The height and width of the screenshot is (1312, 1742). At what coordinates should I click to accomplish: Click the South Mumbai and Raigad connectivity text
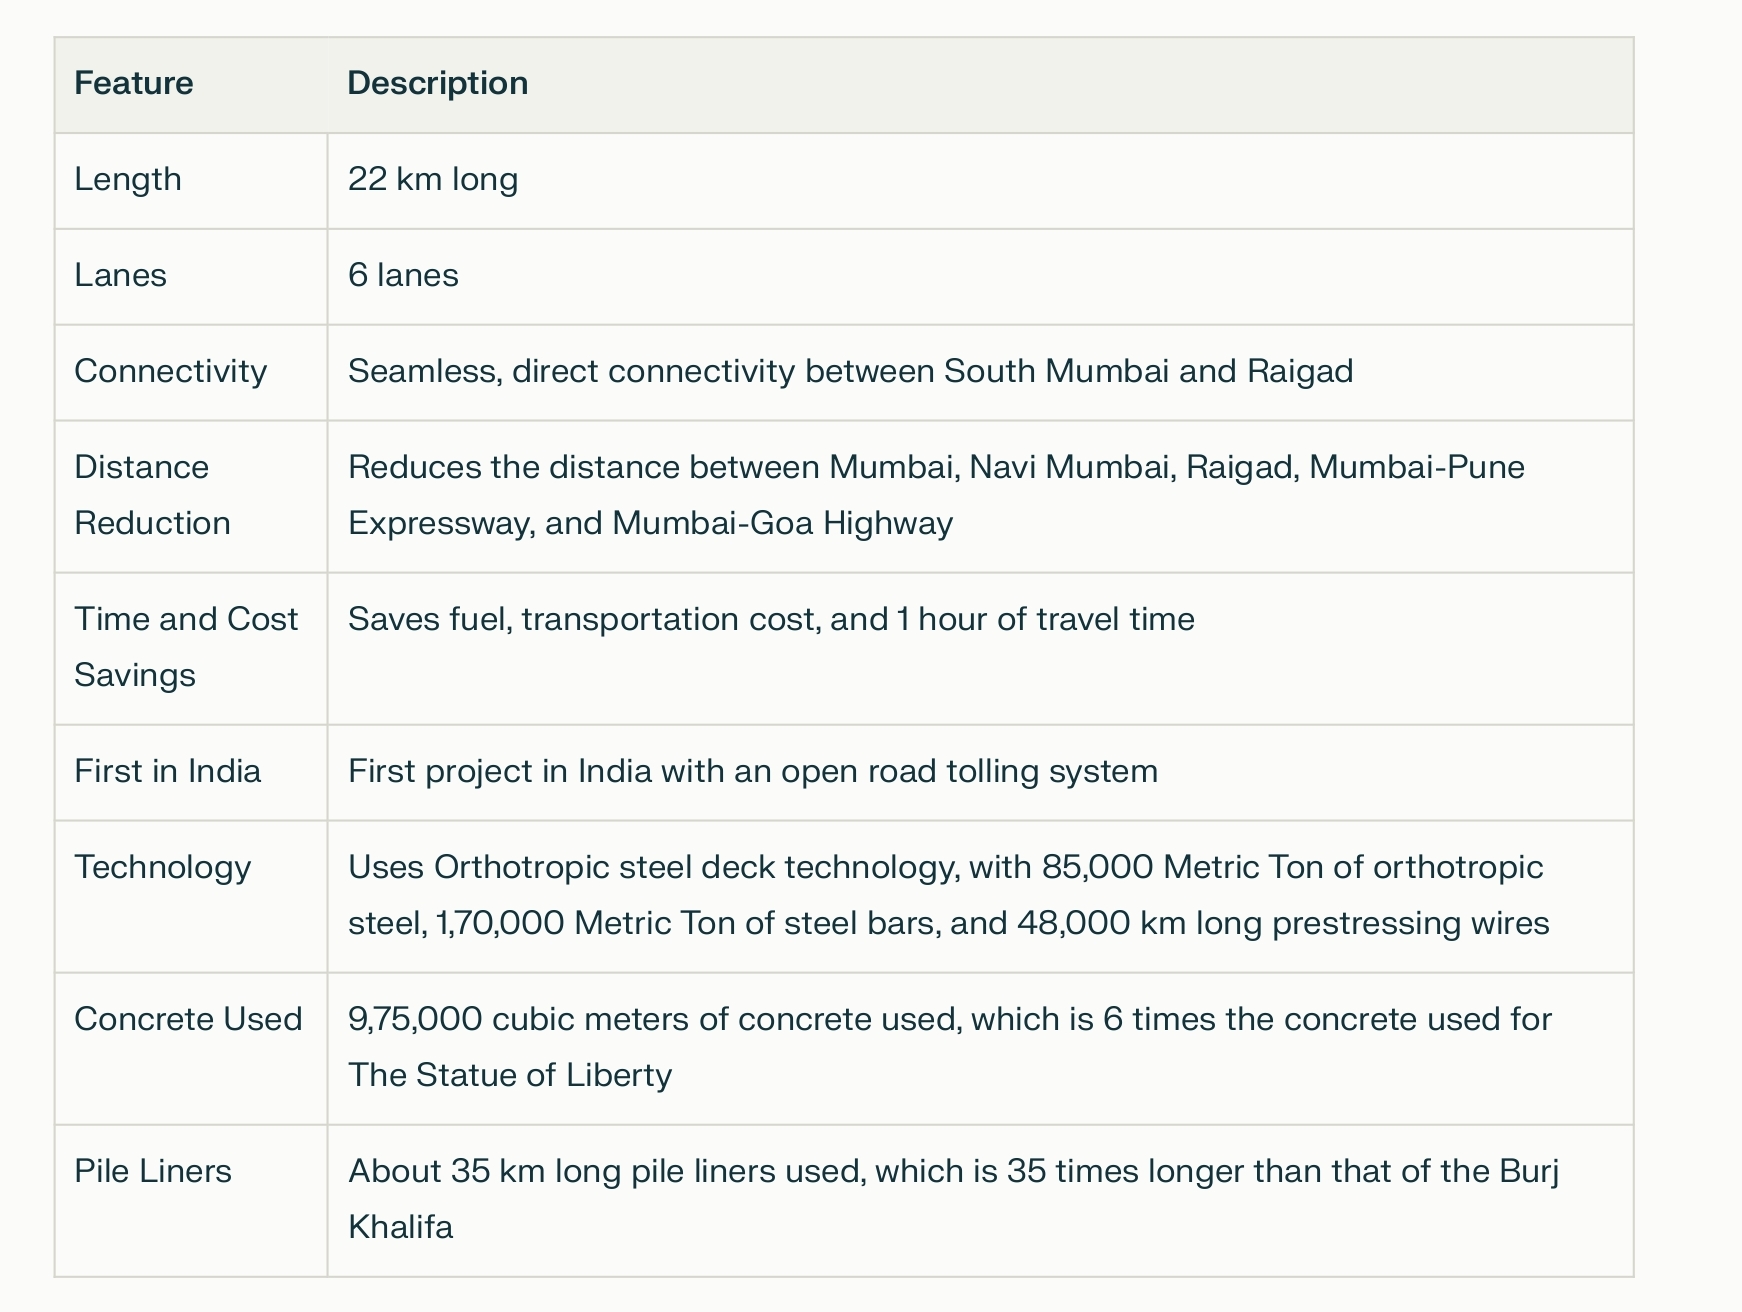click(850, 371)
